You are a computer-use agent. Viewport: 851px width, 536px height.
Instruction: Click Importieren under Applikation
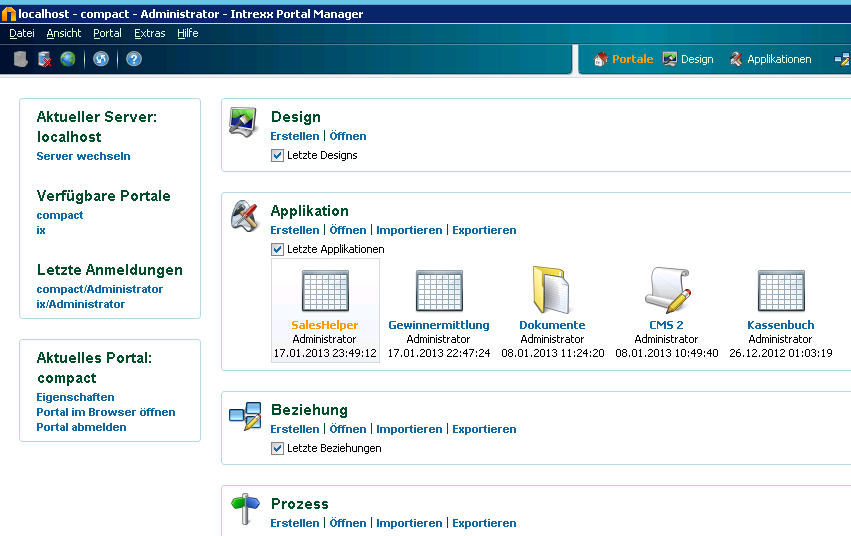409,230
